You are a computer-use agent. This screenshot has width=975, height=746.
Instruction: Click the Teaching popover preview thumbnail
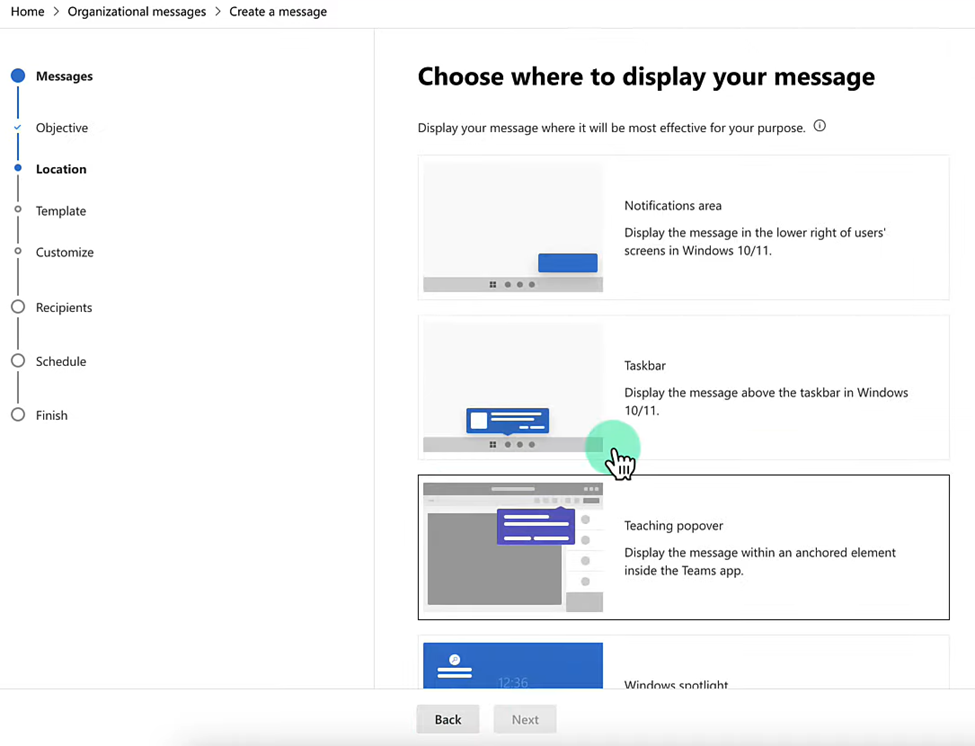point(513,547)
